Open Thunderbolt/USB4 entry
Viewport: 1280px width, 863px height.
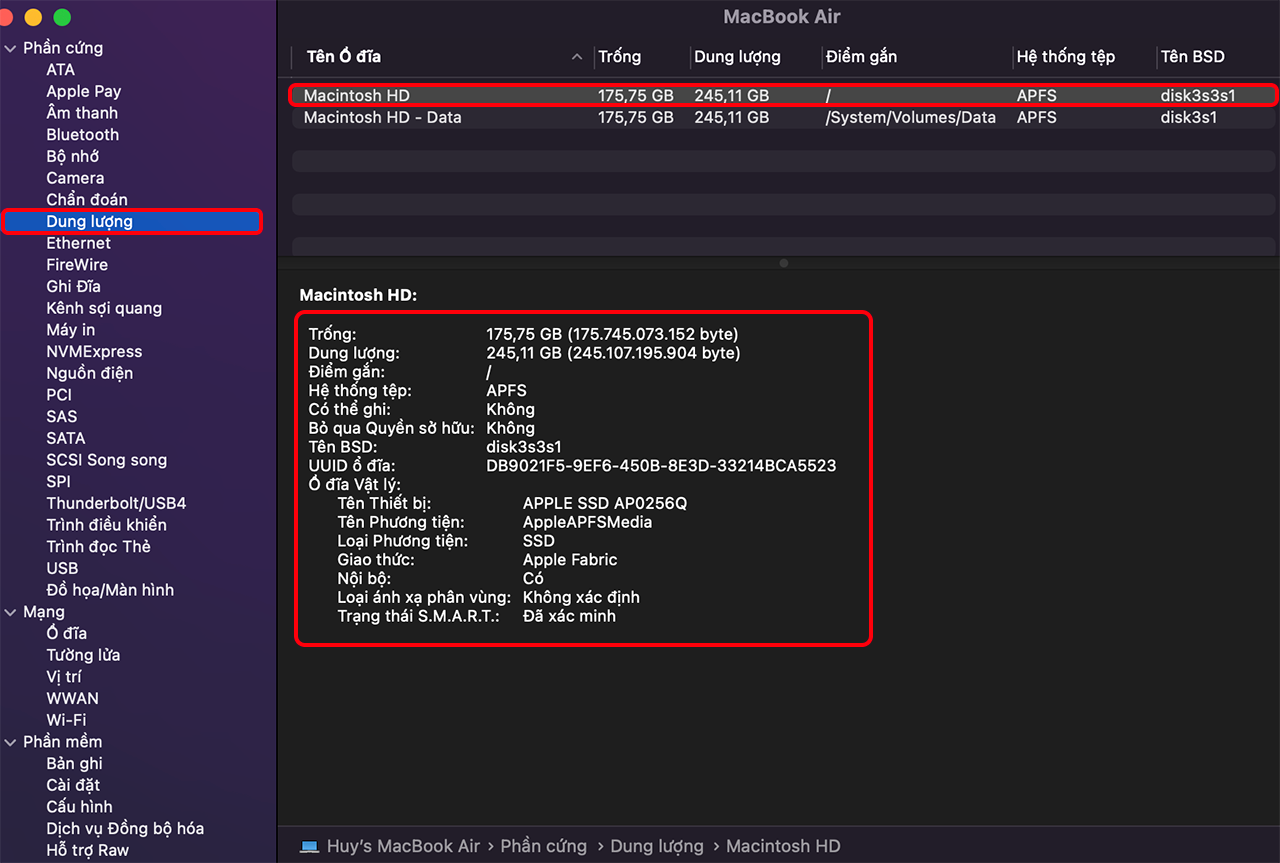coord(116,503)
